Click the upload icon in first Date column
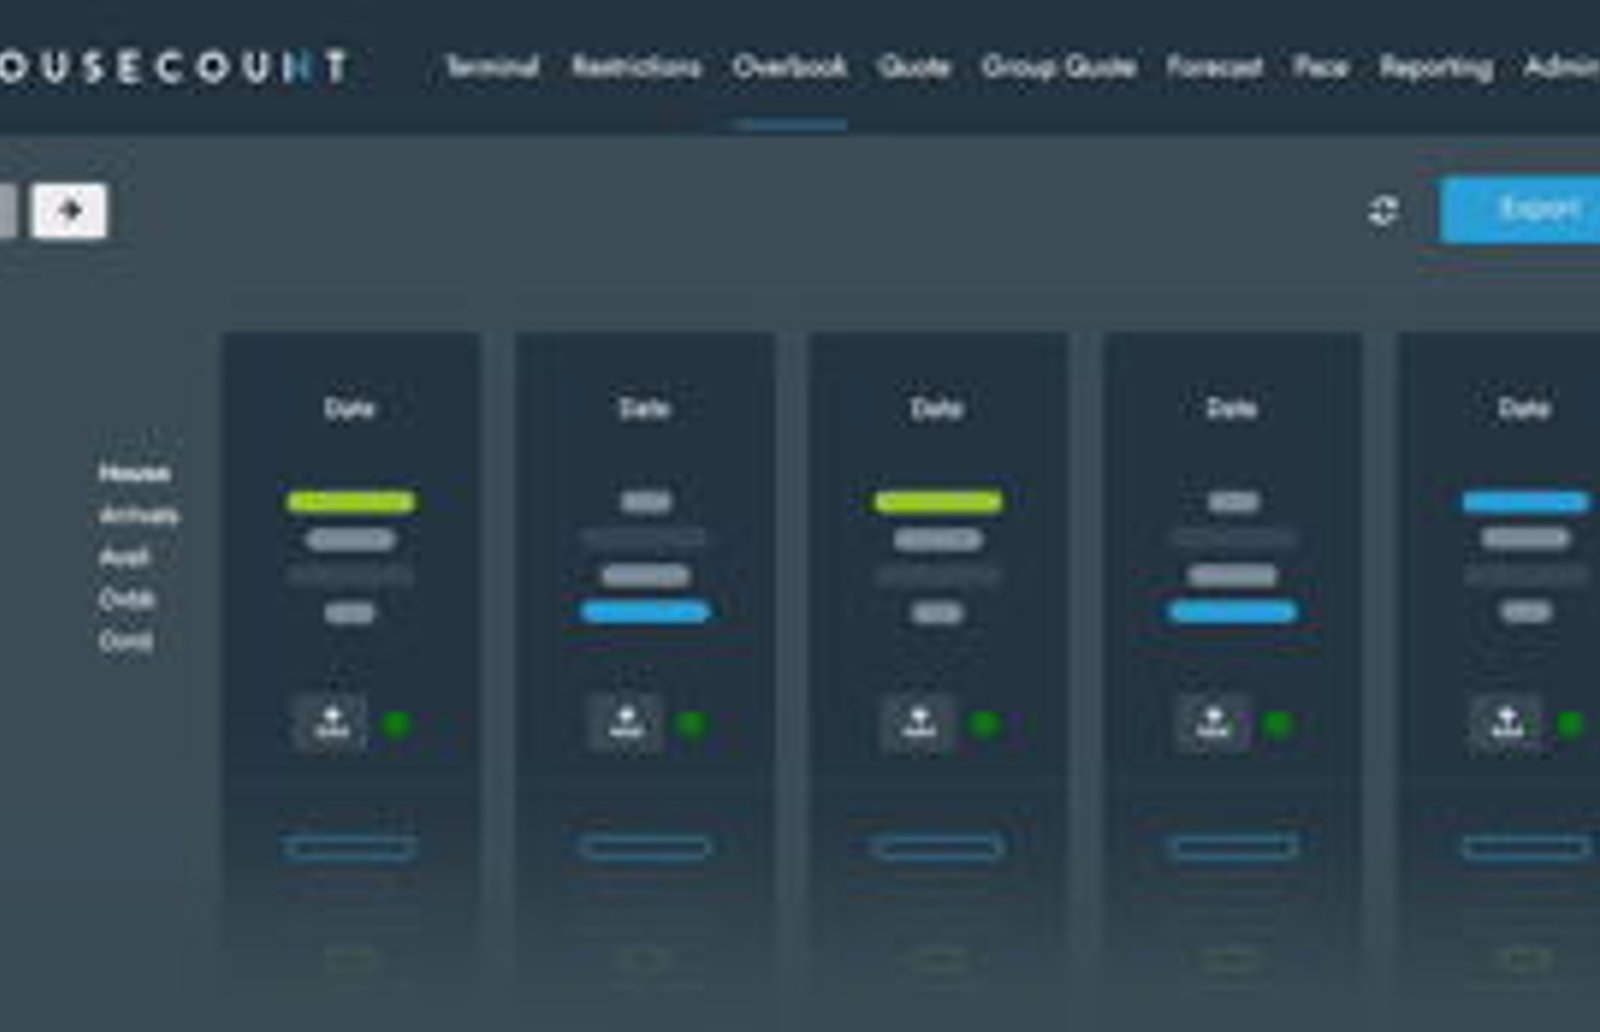This screenshot has width=1600, height=1032. tap(331, 722)
